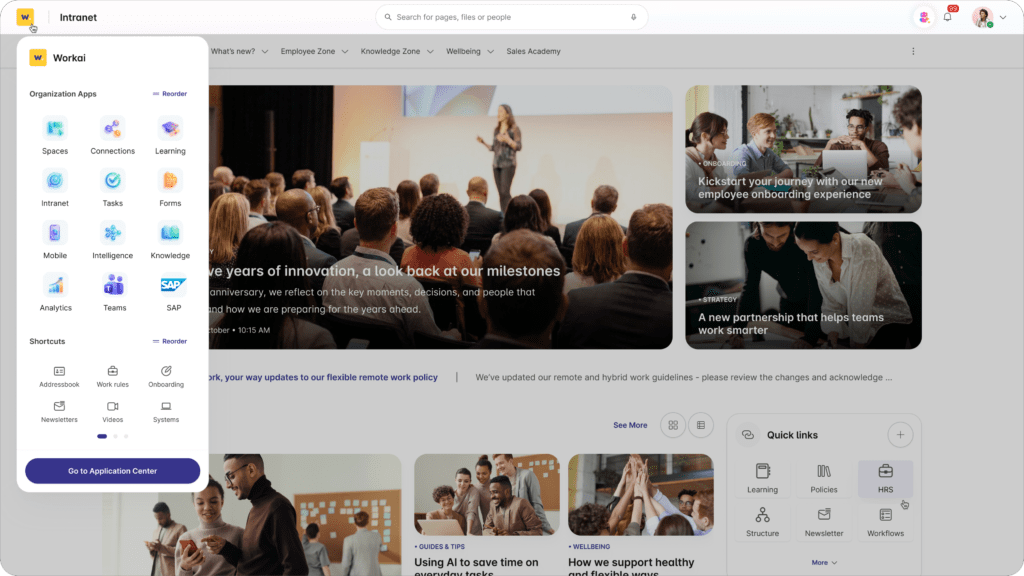Click the second pagination dot under Shortcuts
The width and height of the screenshot is (1024, 576).
[x=115, y=436]
